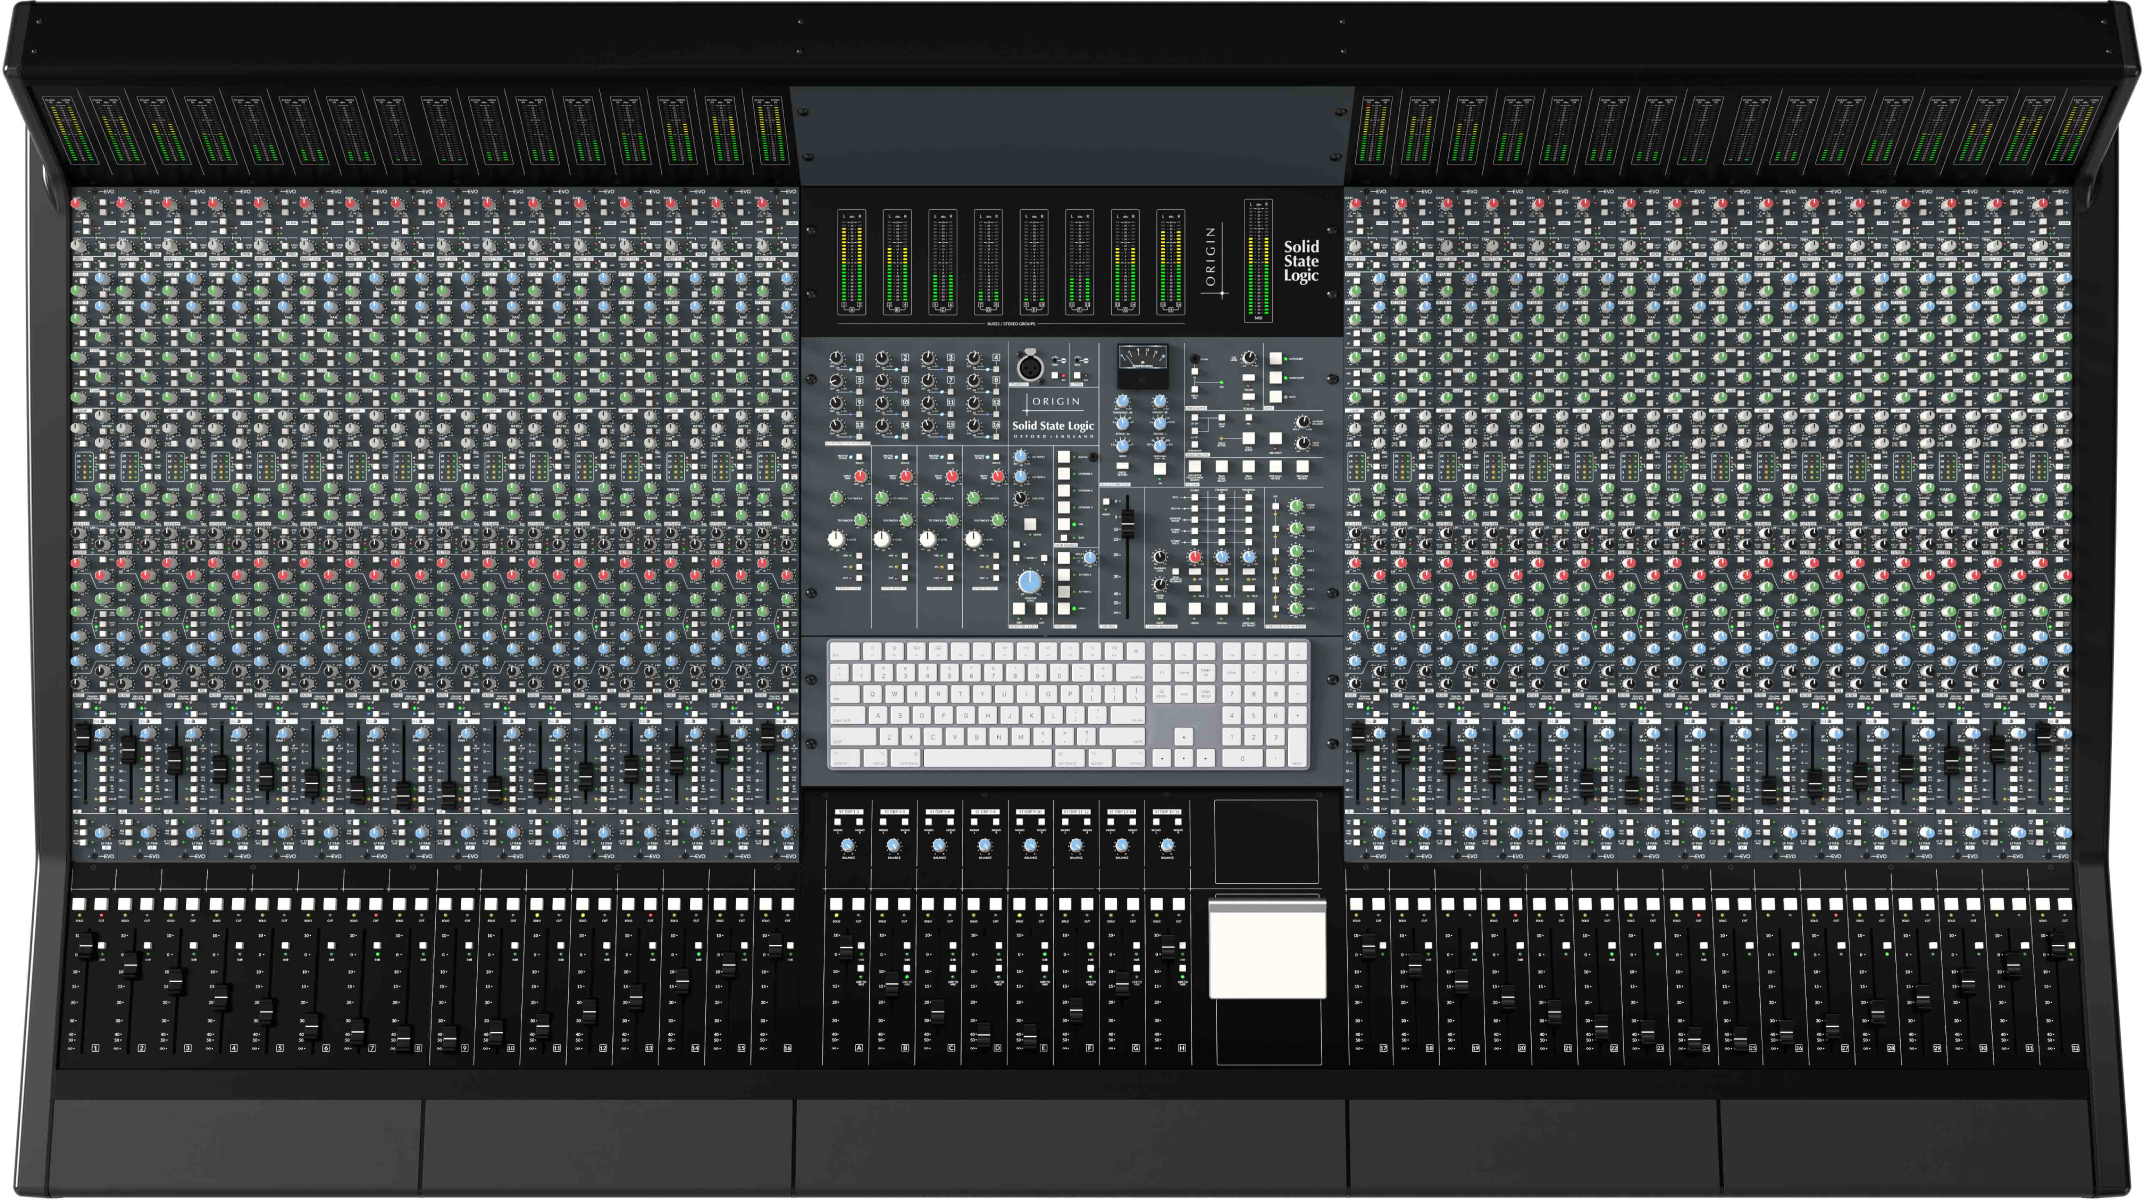Click the first stereo return white level knob
This screenshot has height=1200, width=2144.
[x=836, y=539]
